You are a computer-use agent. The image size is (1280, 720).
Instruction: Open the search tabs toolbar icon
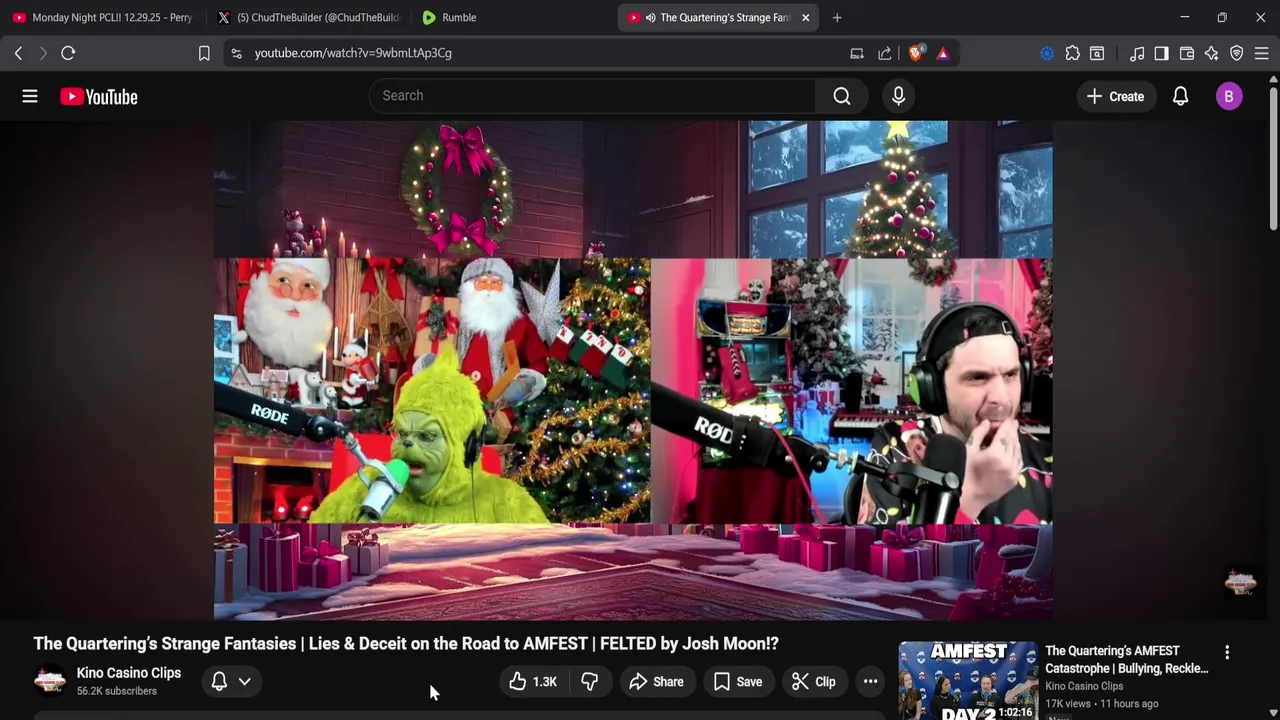(x=1097, y=53)
